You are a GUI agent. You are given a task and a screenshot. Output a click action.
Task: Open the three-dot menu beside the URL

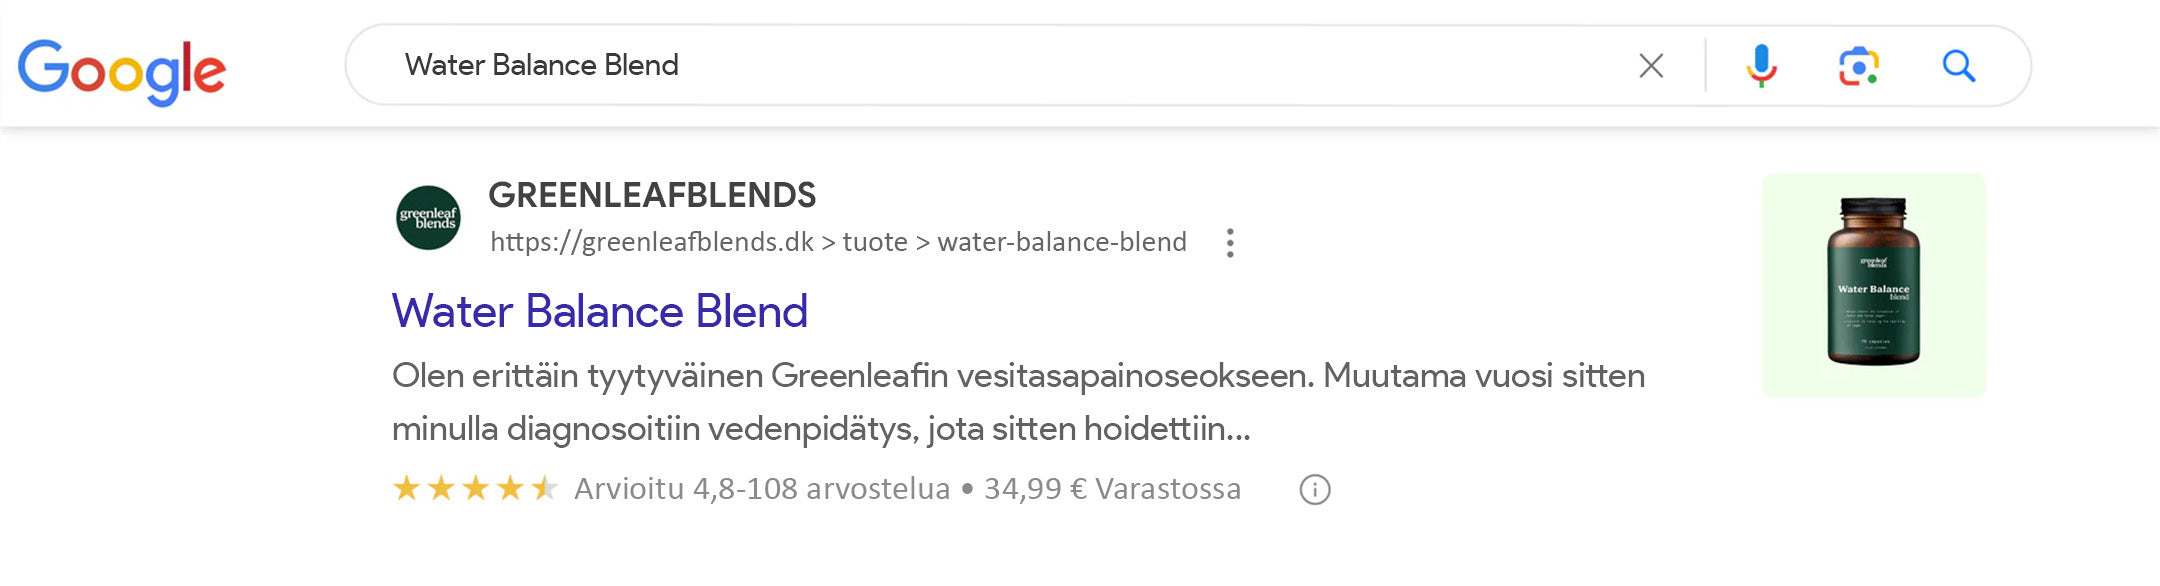[x=1230, y=243]
